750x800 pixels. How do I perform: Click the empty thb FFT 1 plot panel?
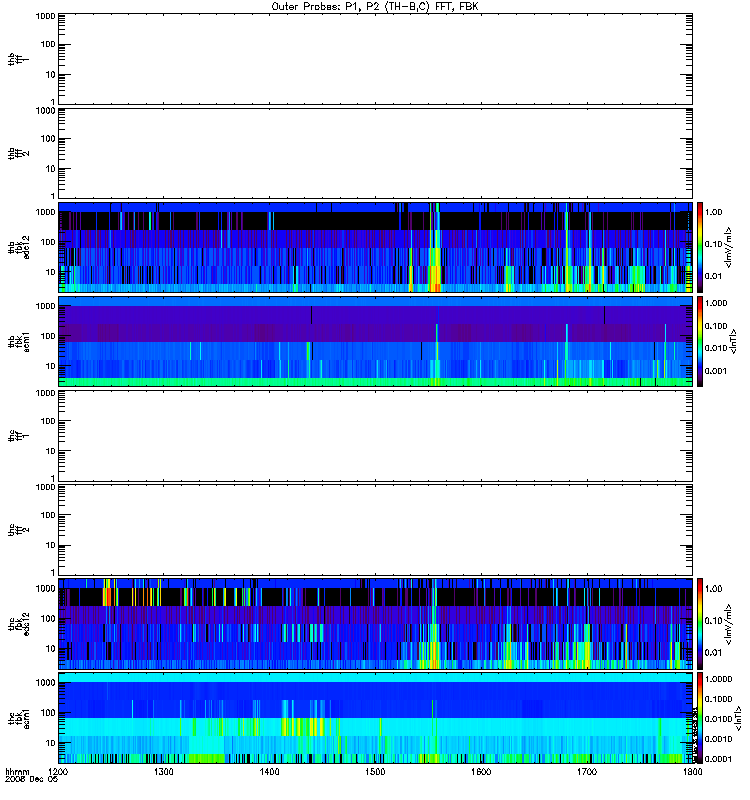click(x=376, y=59)
